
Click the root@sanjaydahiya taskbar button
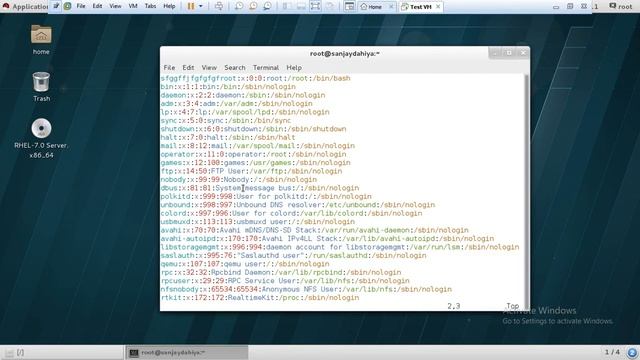point(187,352)
